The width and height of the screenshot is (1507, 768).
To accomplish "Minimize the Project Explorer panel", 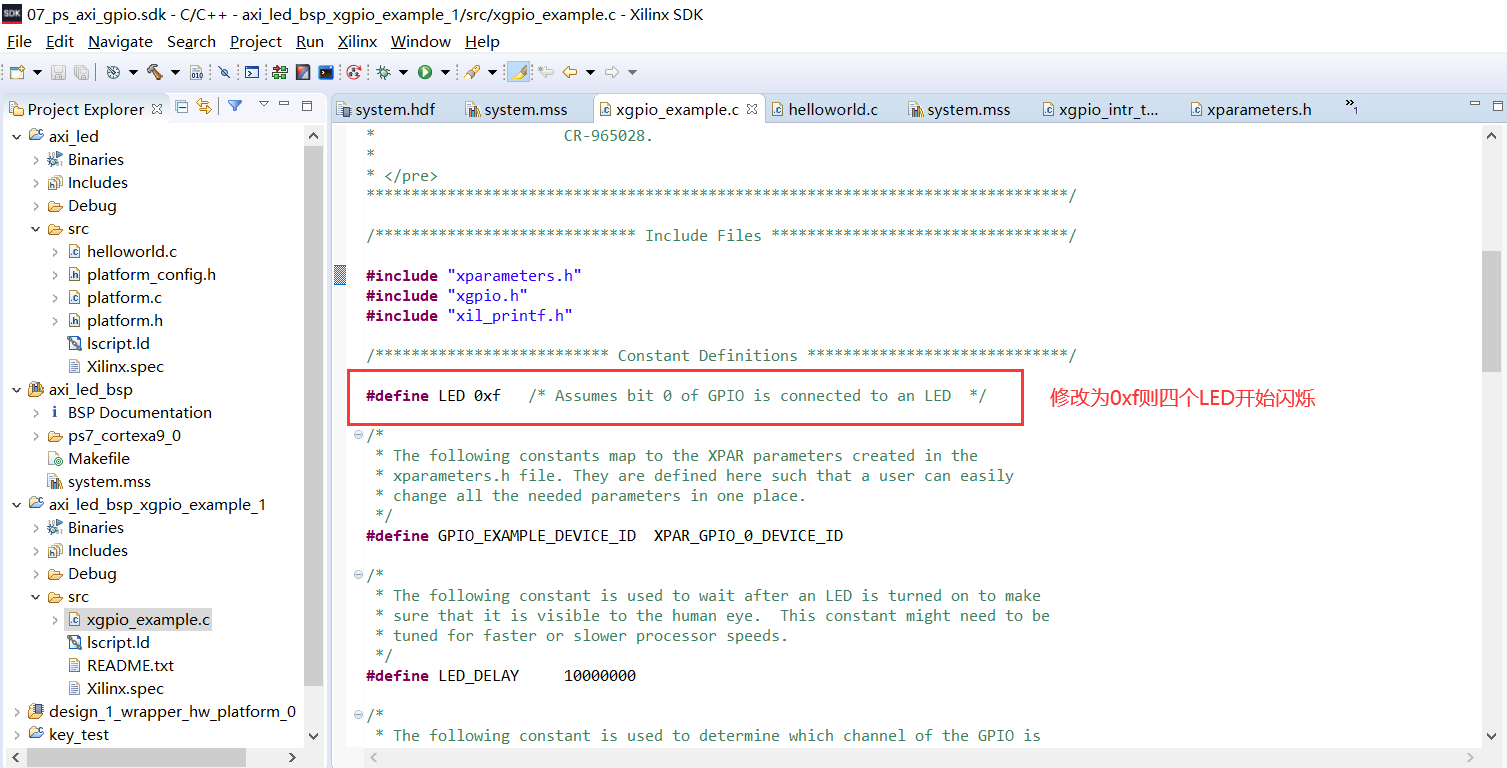I will tap(284, 104).
